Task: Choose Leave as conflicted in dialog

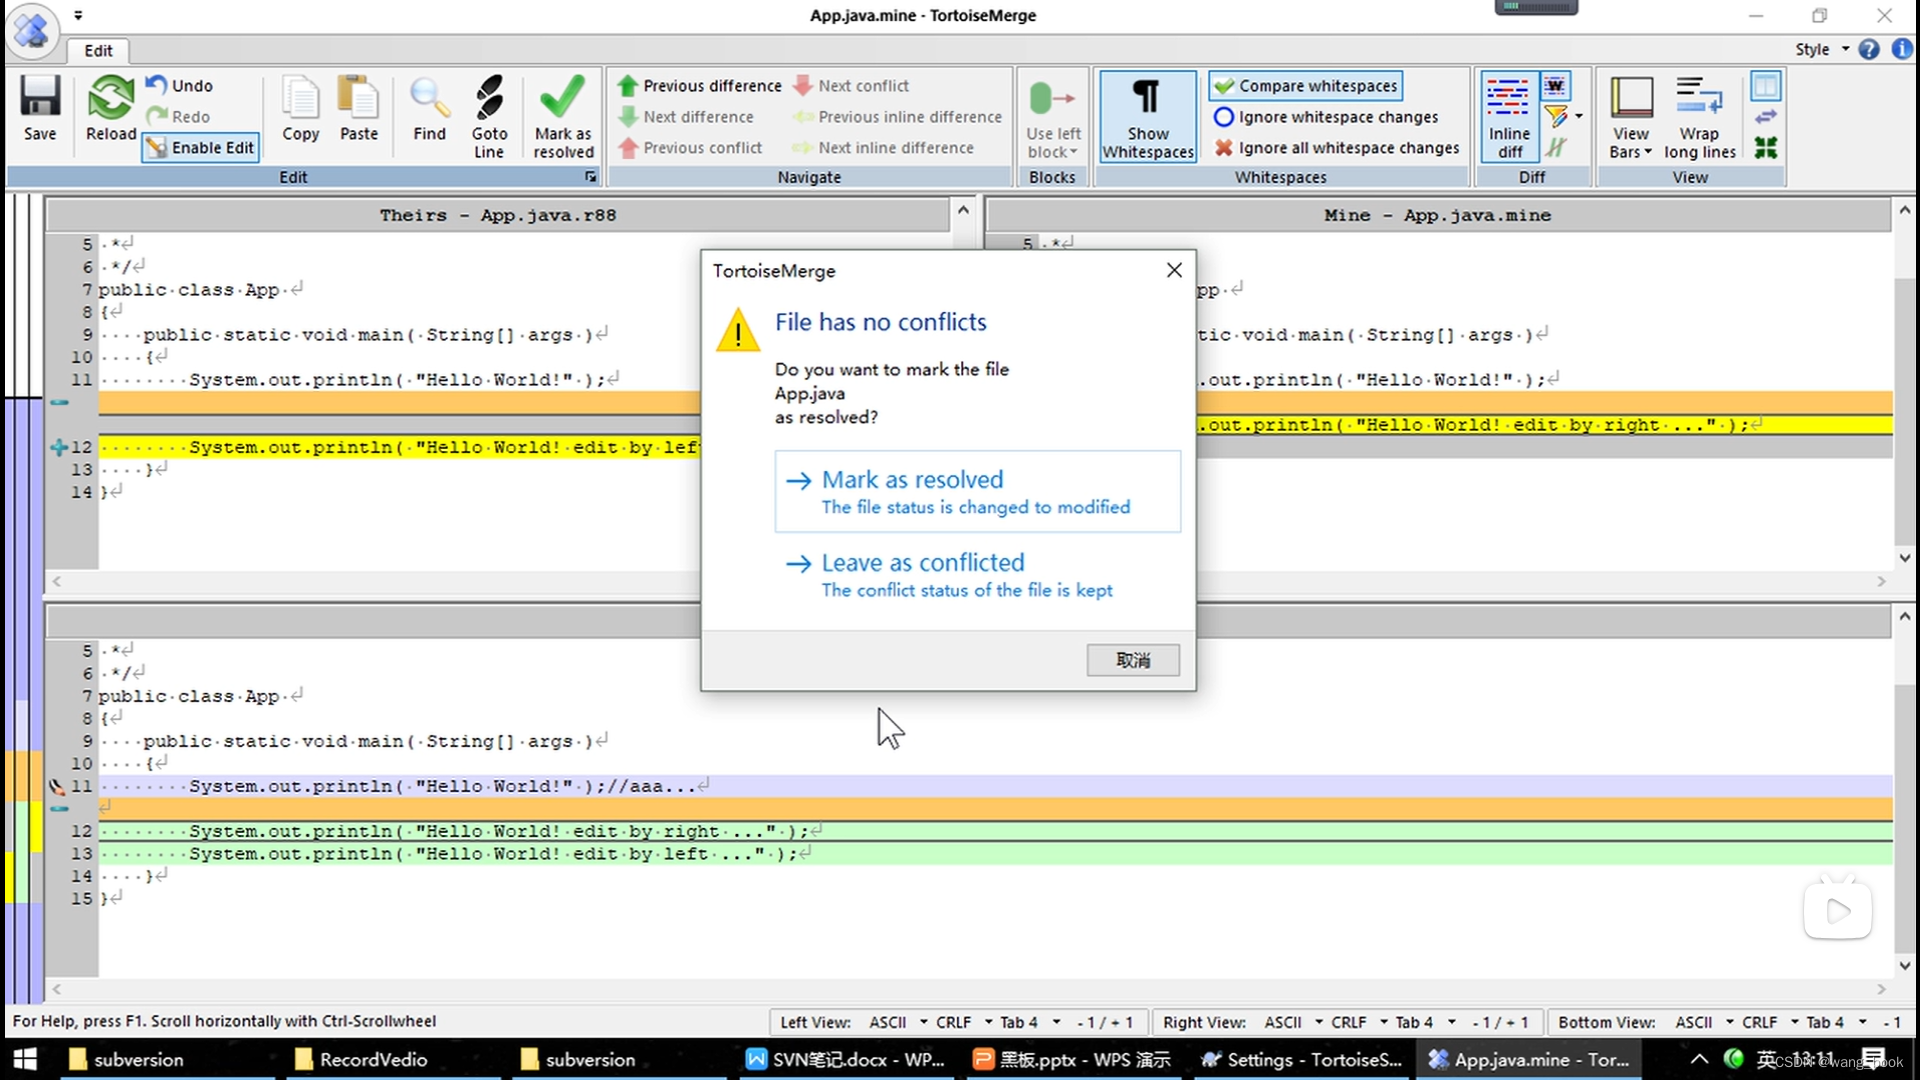Action: tap(977, 574)
